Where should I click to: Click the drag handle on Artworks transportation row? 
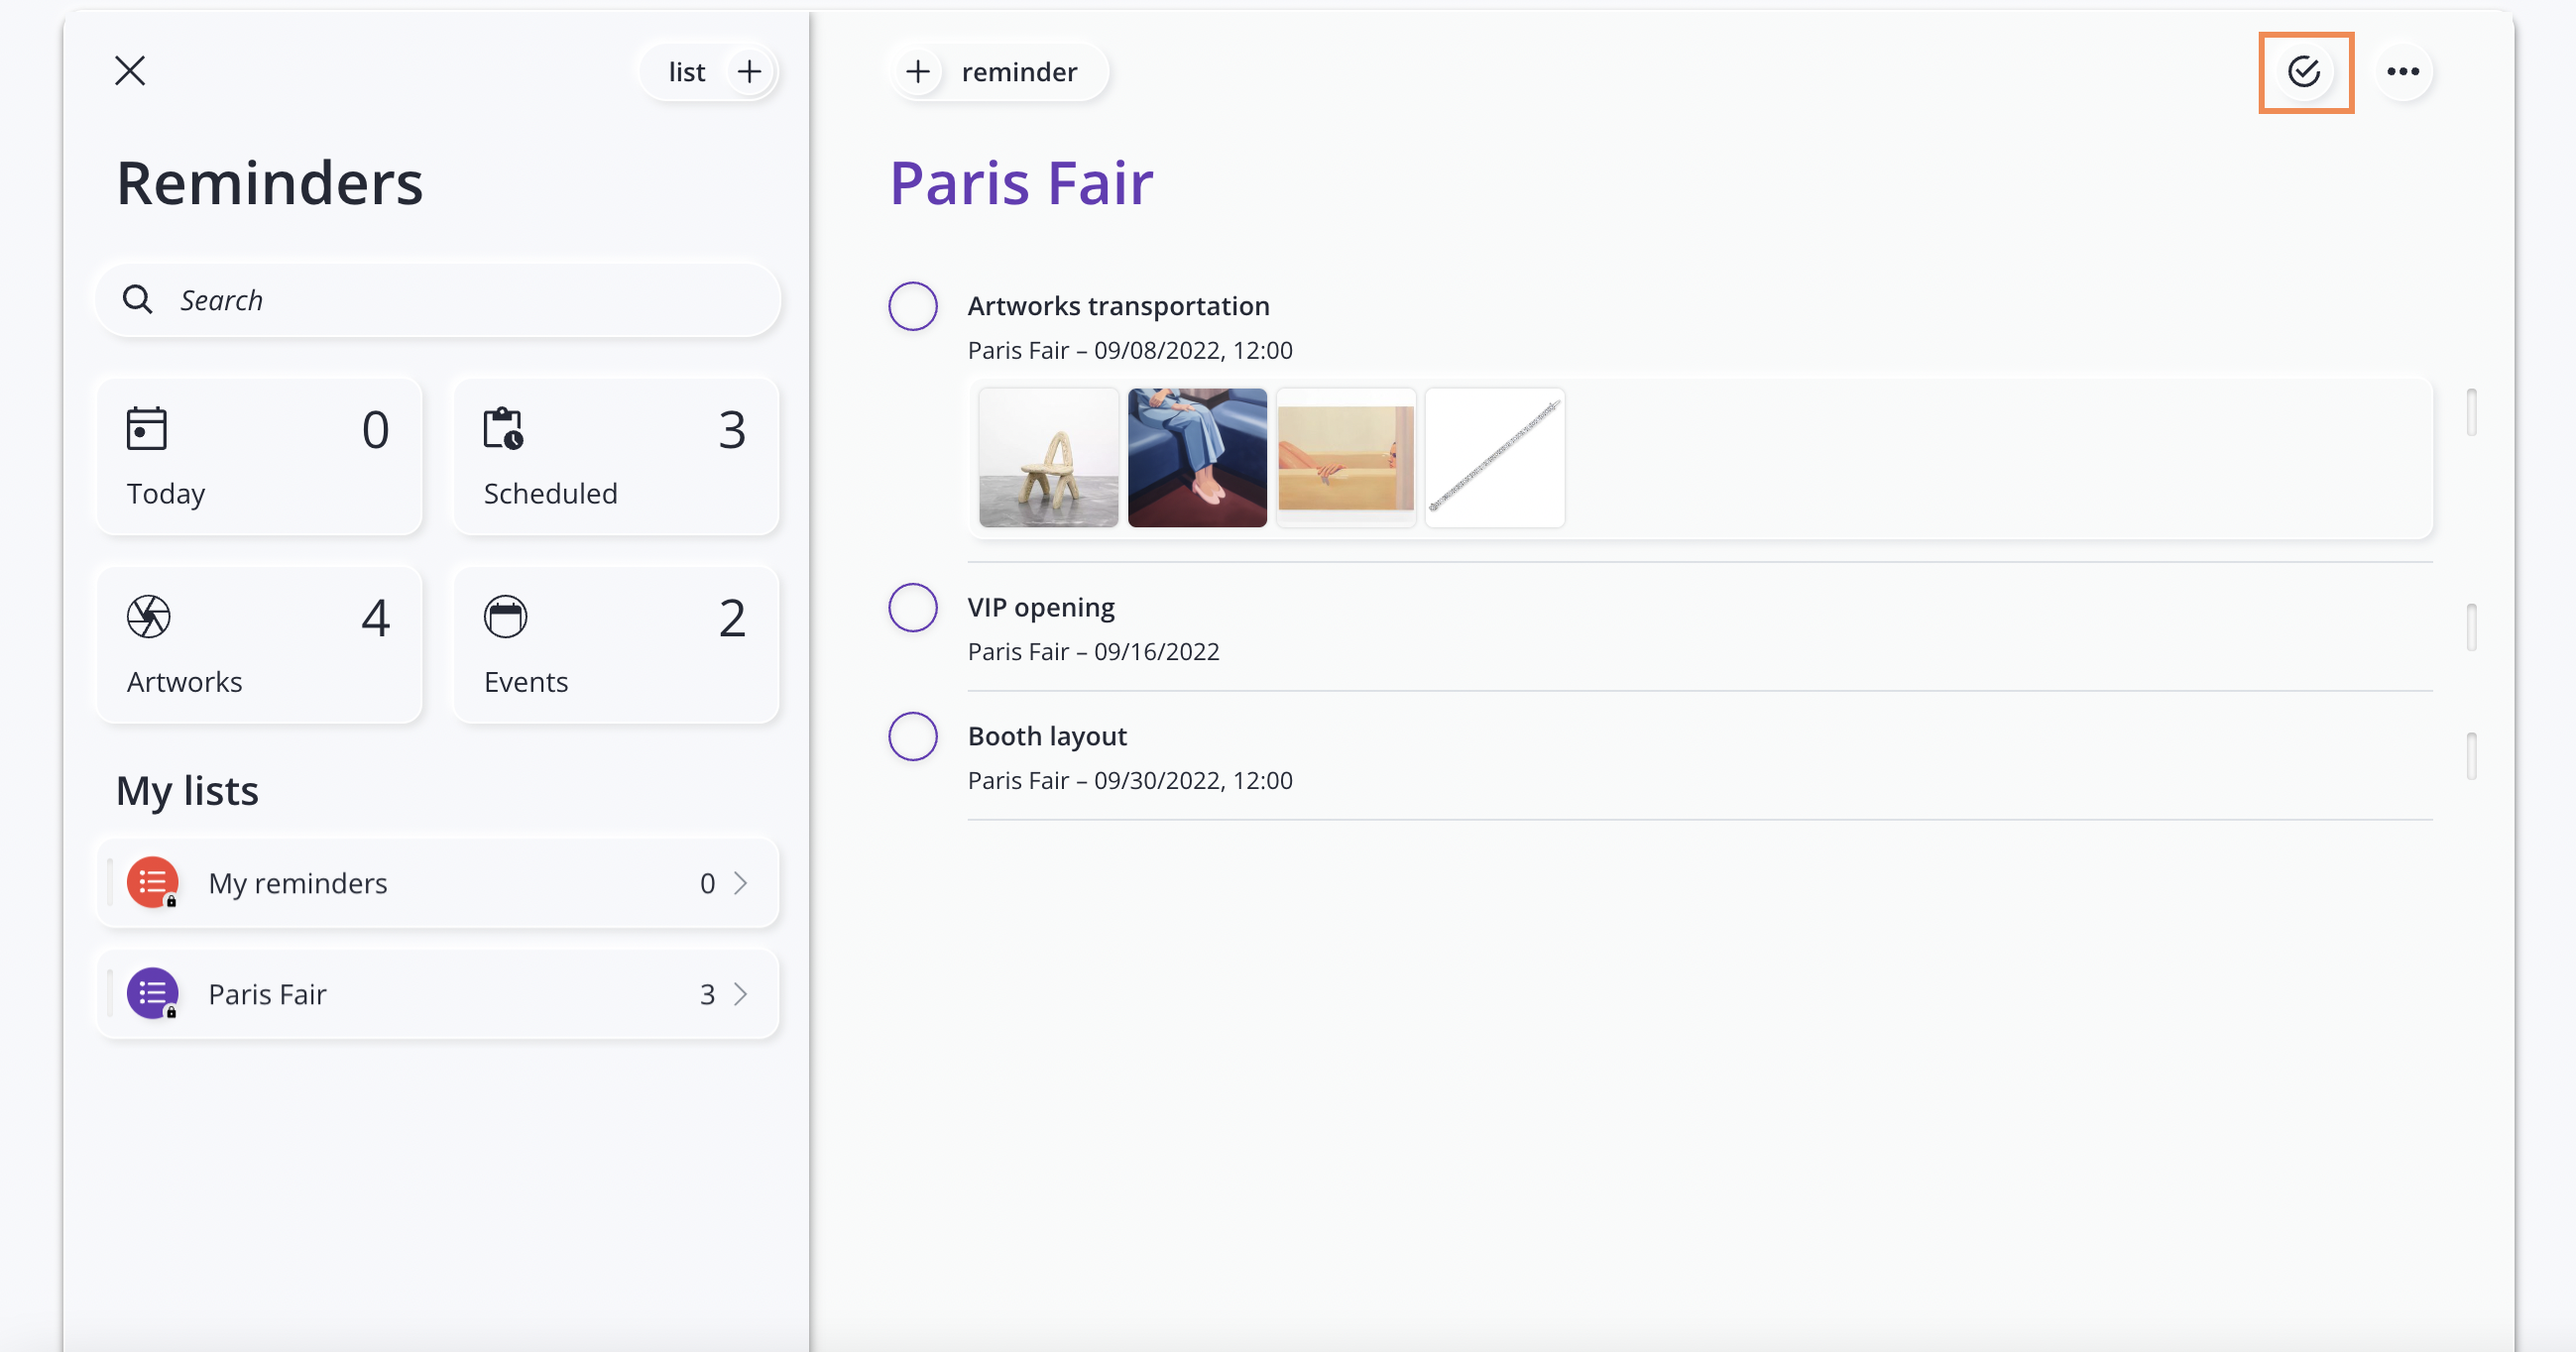click(2471, 412)
